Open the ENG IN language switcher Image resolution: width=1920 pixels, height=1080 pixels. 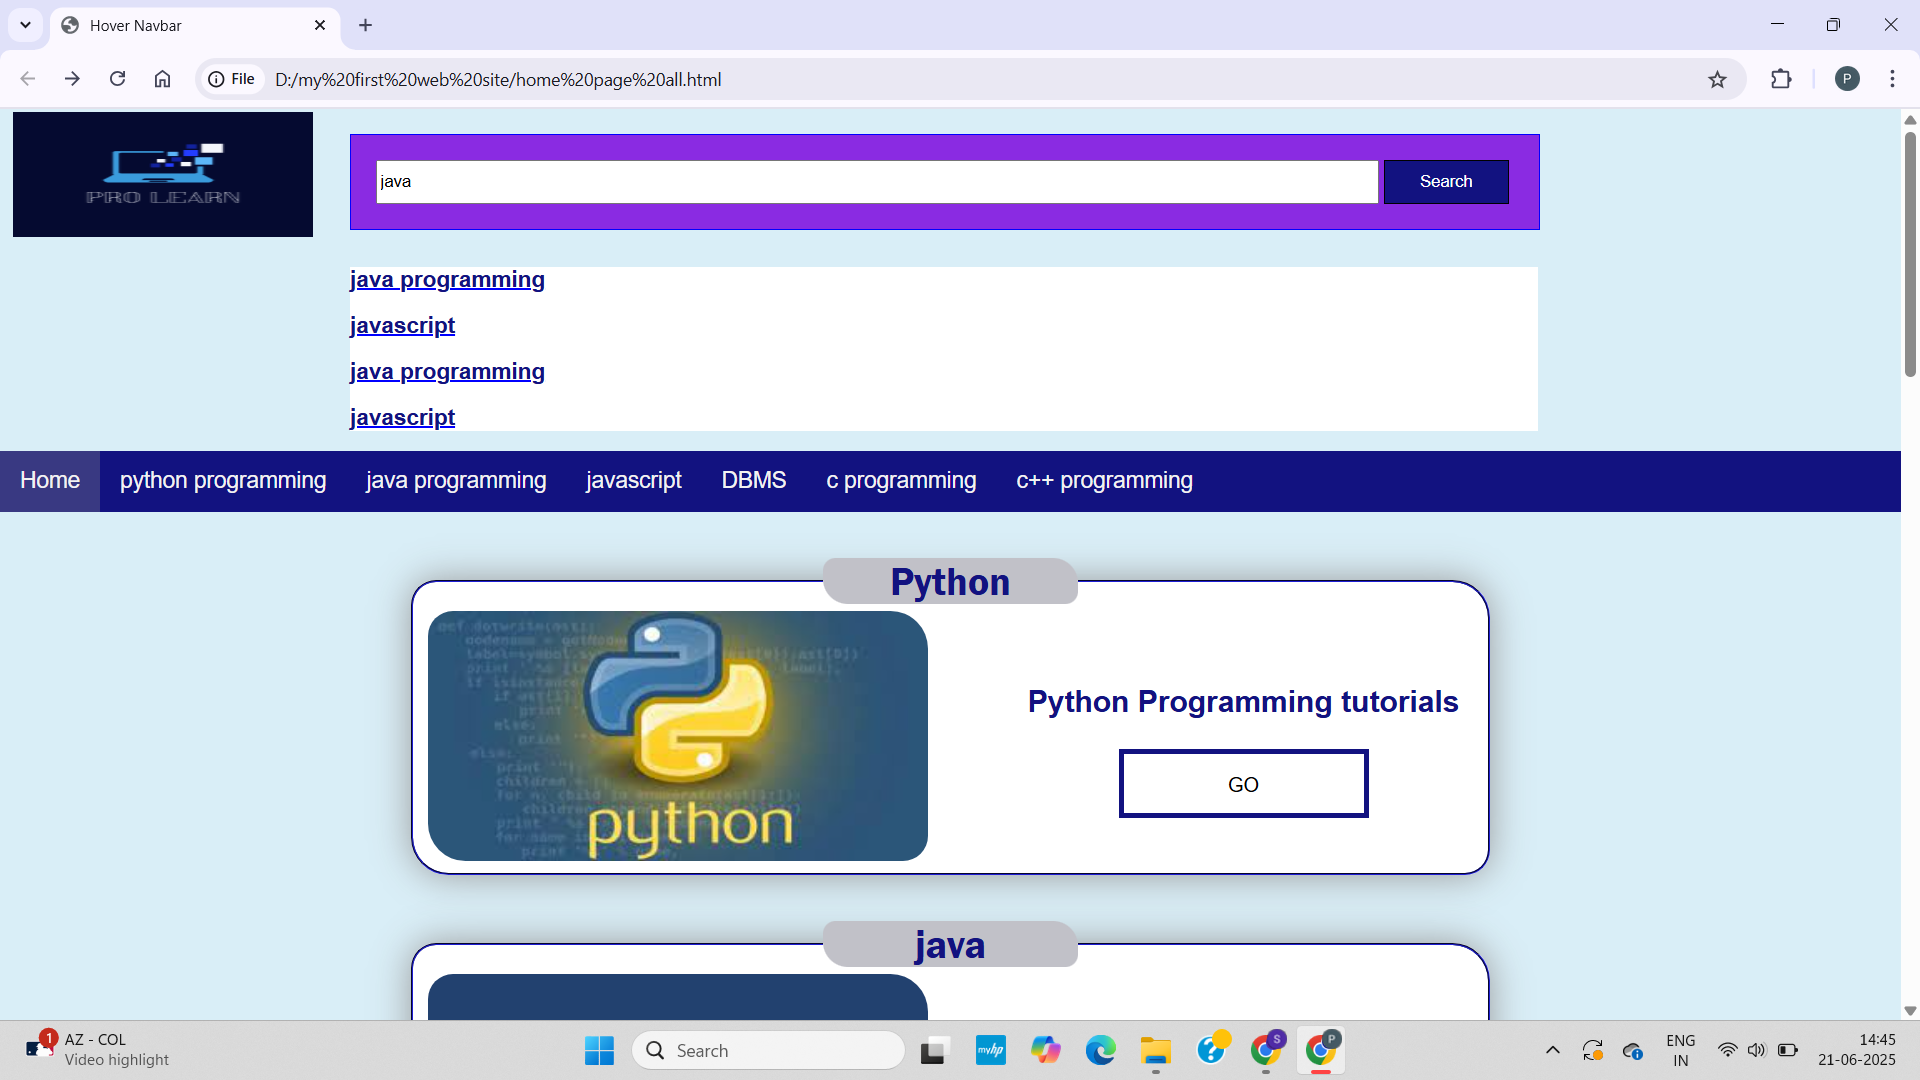[x=1681, y=1050]
